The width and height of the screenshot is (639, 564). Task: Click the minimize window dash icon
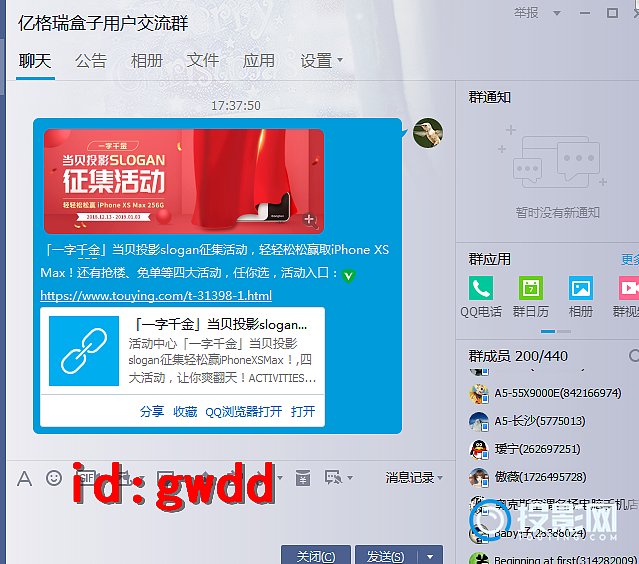click(585, 13)
